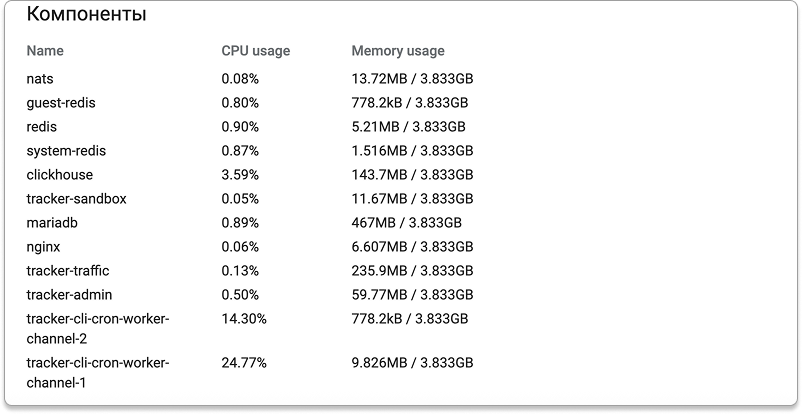Click the Компоненты section heading

click(86, 15)
